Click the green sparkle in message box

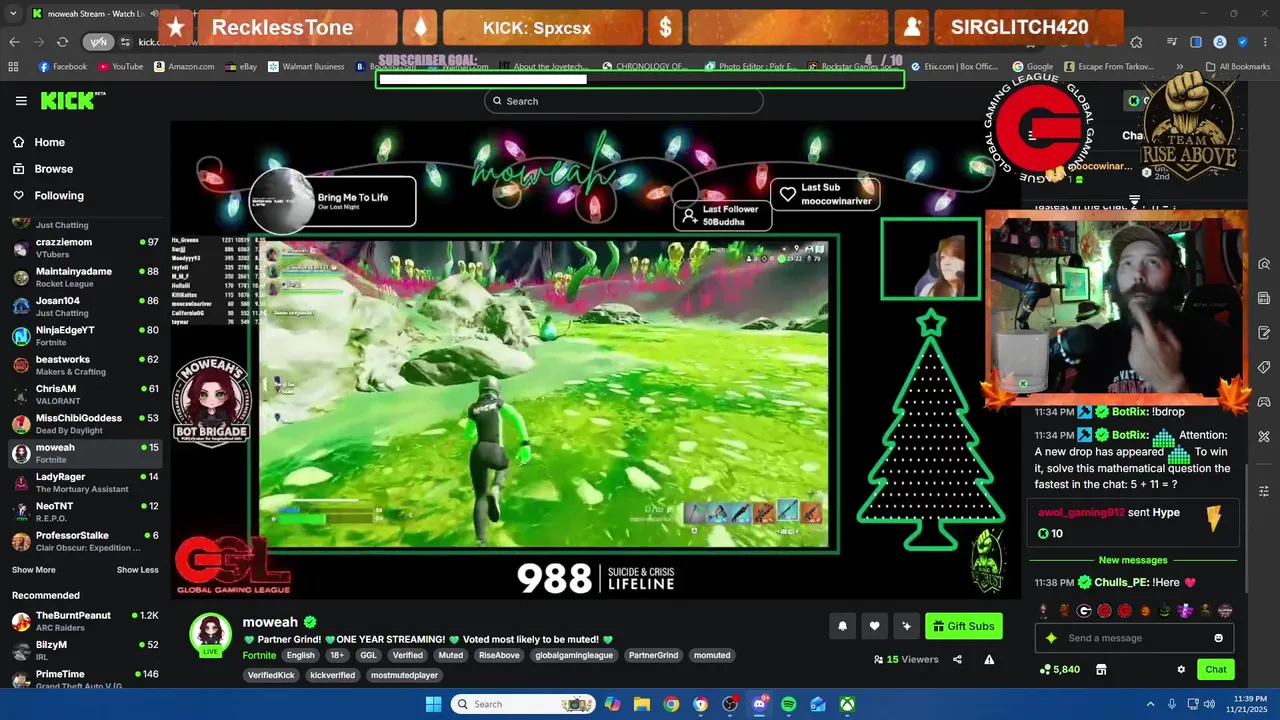pyautogui.click(x=1051, y=638)
